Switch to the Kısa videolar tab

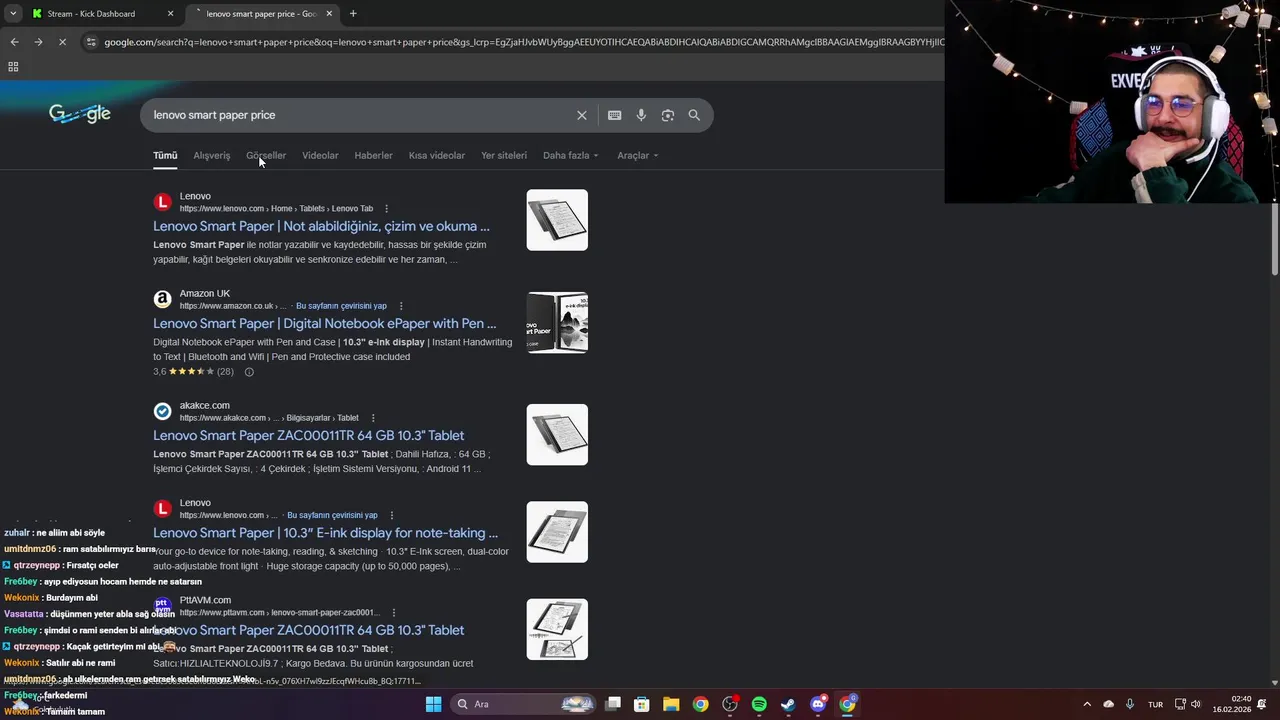tap(437, 155)
